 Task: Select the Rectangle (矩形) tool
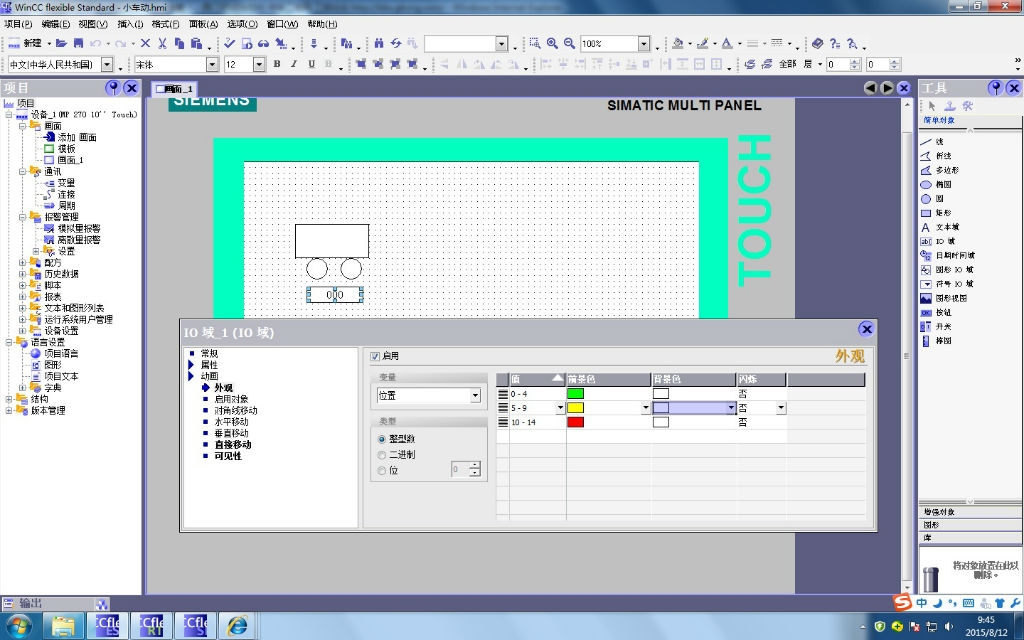pyautogui.click(x=935, y=213)
